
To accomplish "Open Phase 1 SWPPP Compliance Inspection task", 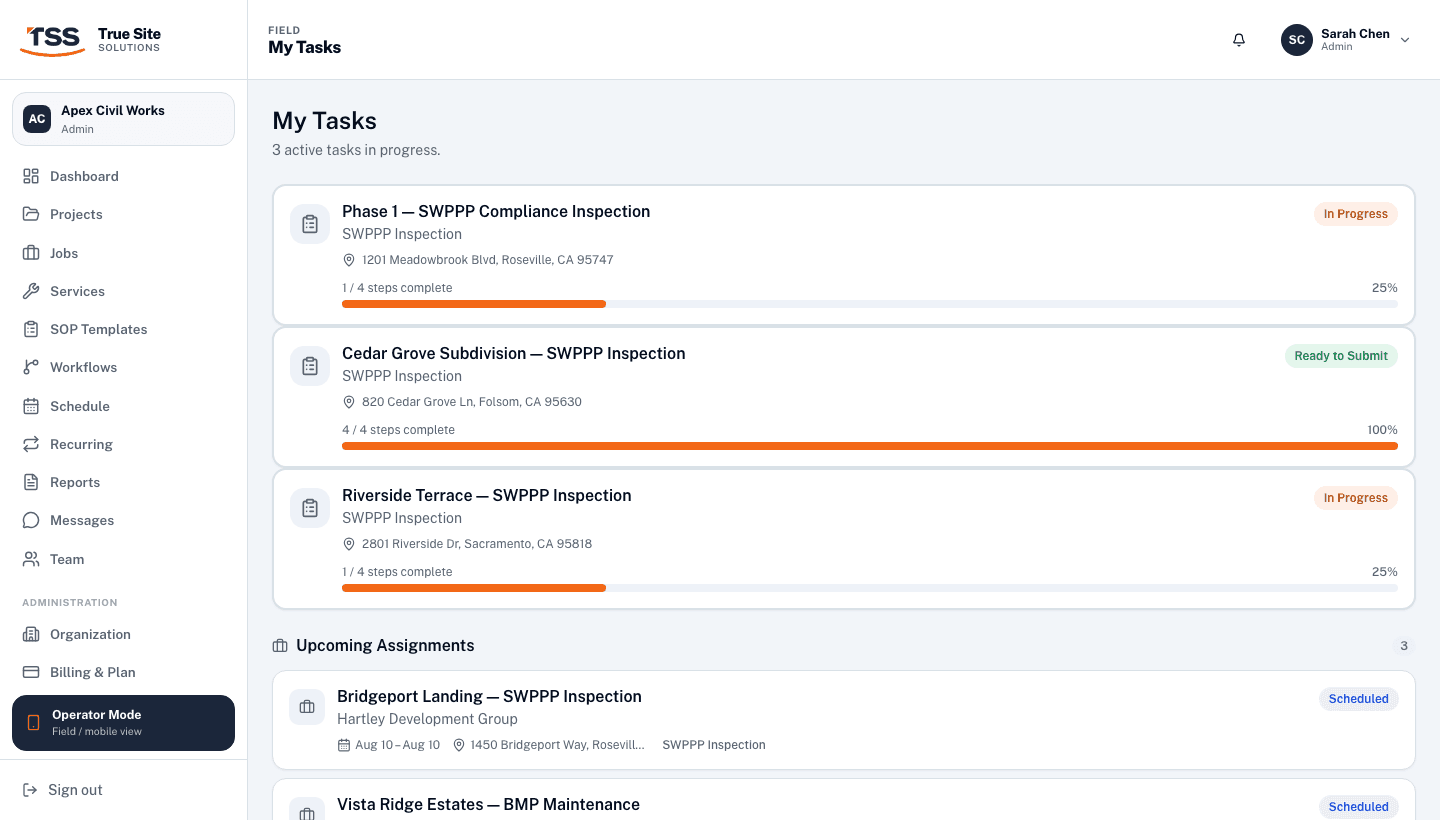I will (844, 255).
